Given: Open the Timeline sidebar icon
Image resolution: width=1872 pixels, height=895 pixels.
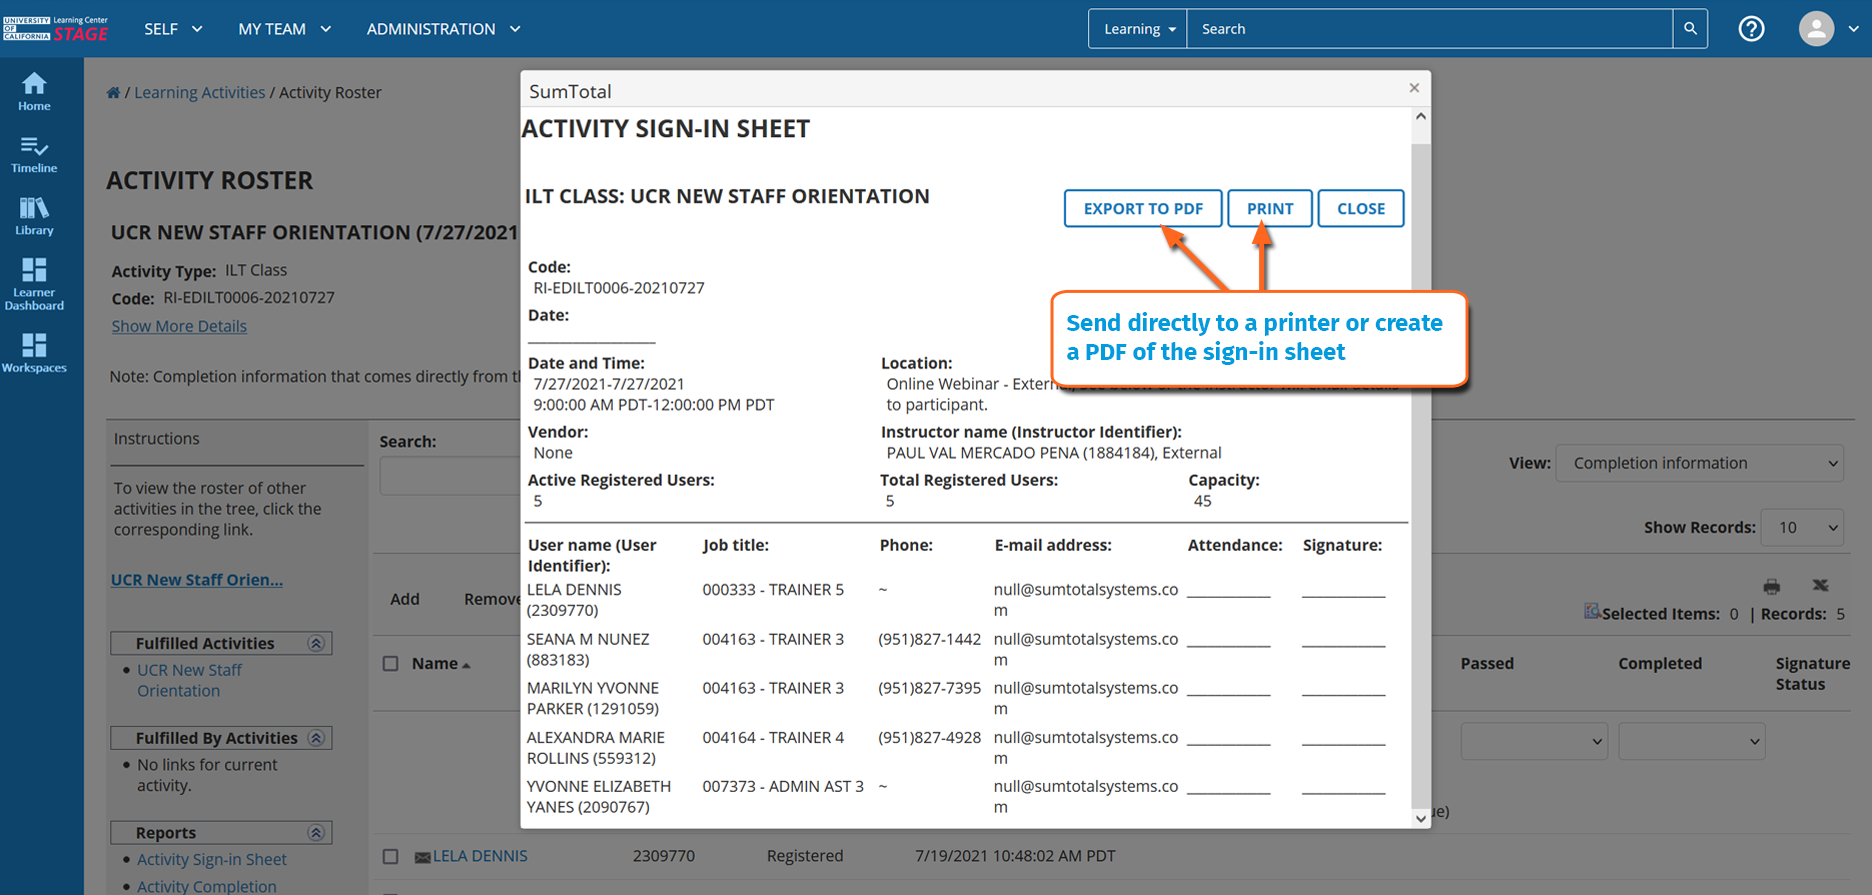Looking at the screenshot, I should [x=34, y=154].
